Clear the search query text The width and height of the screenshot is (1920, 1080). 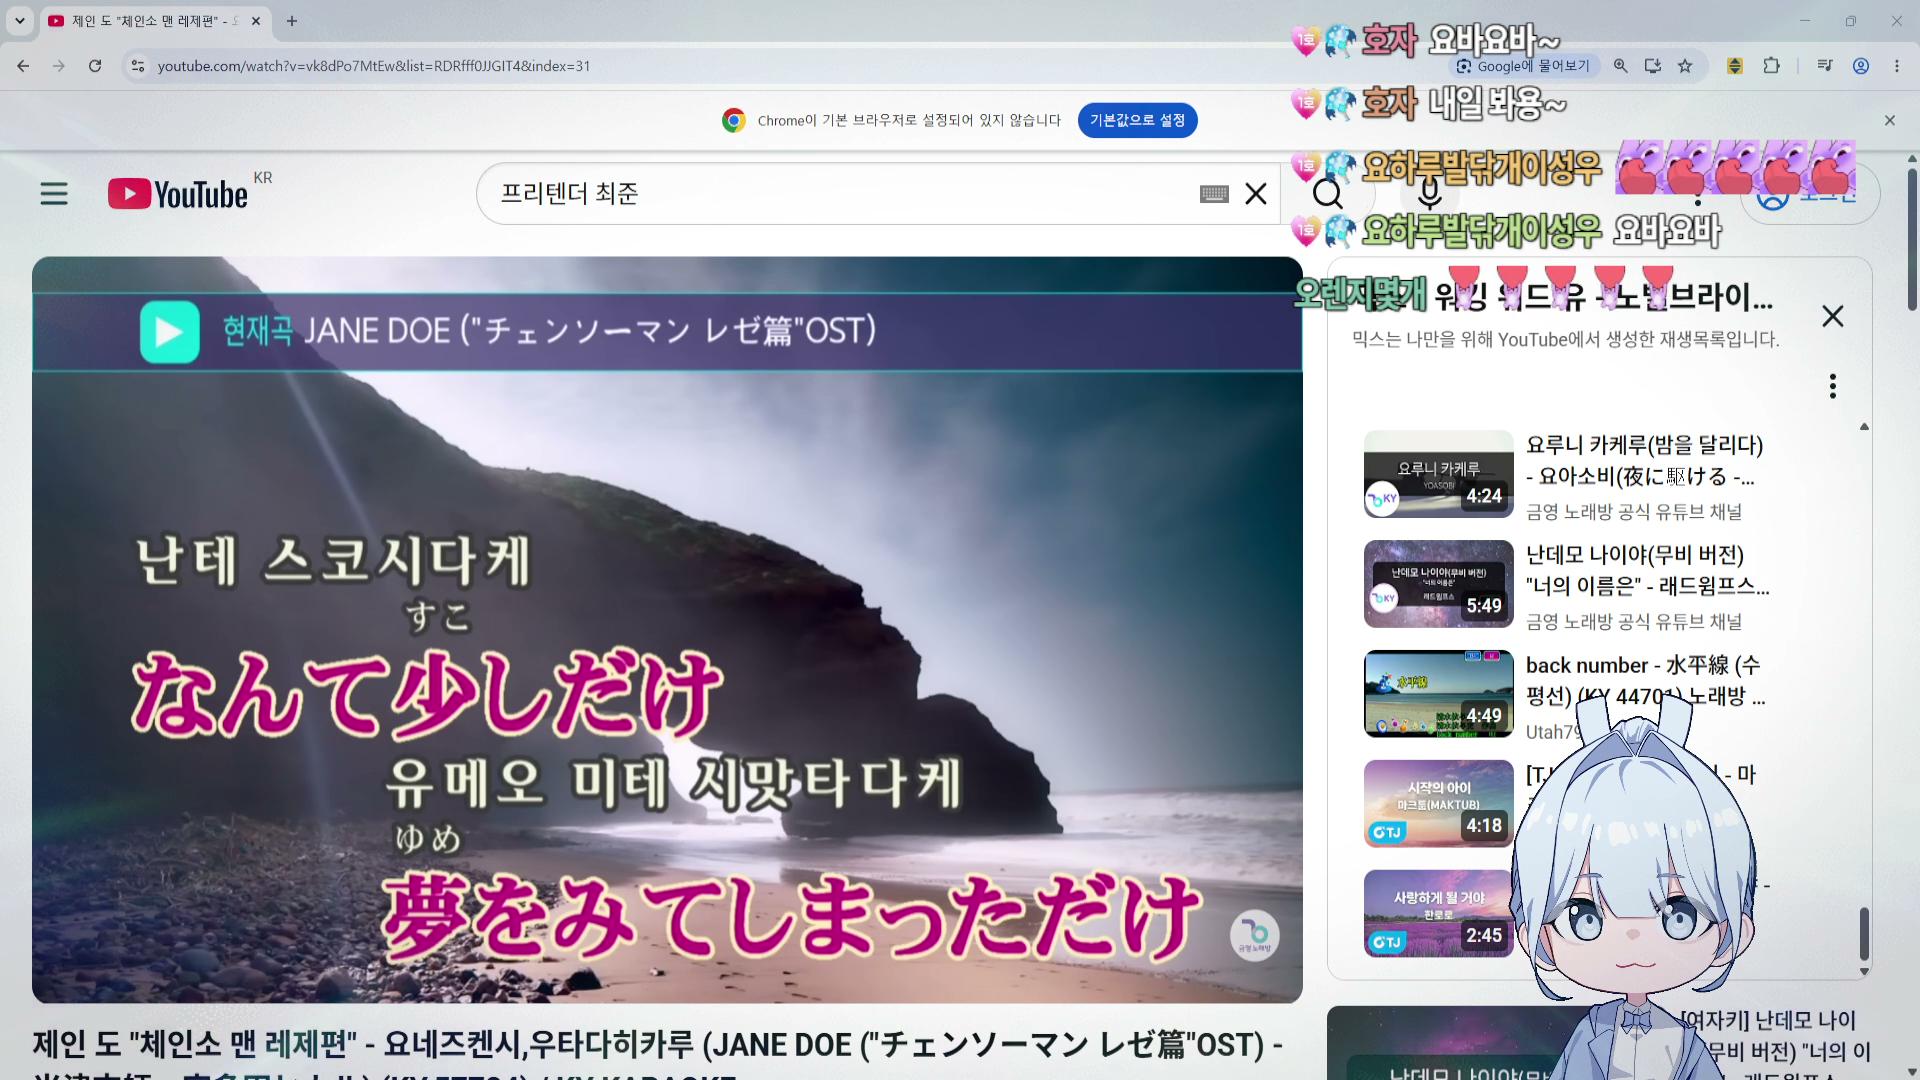click(x=1256, y=194)
